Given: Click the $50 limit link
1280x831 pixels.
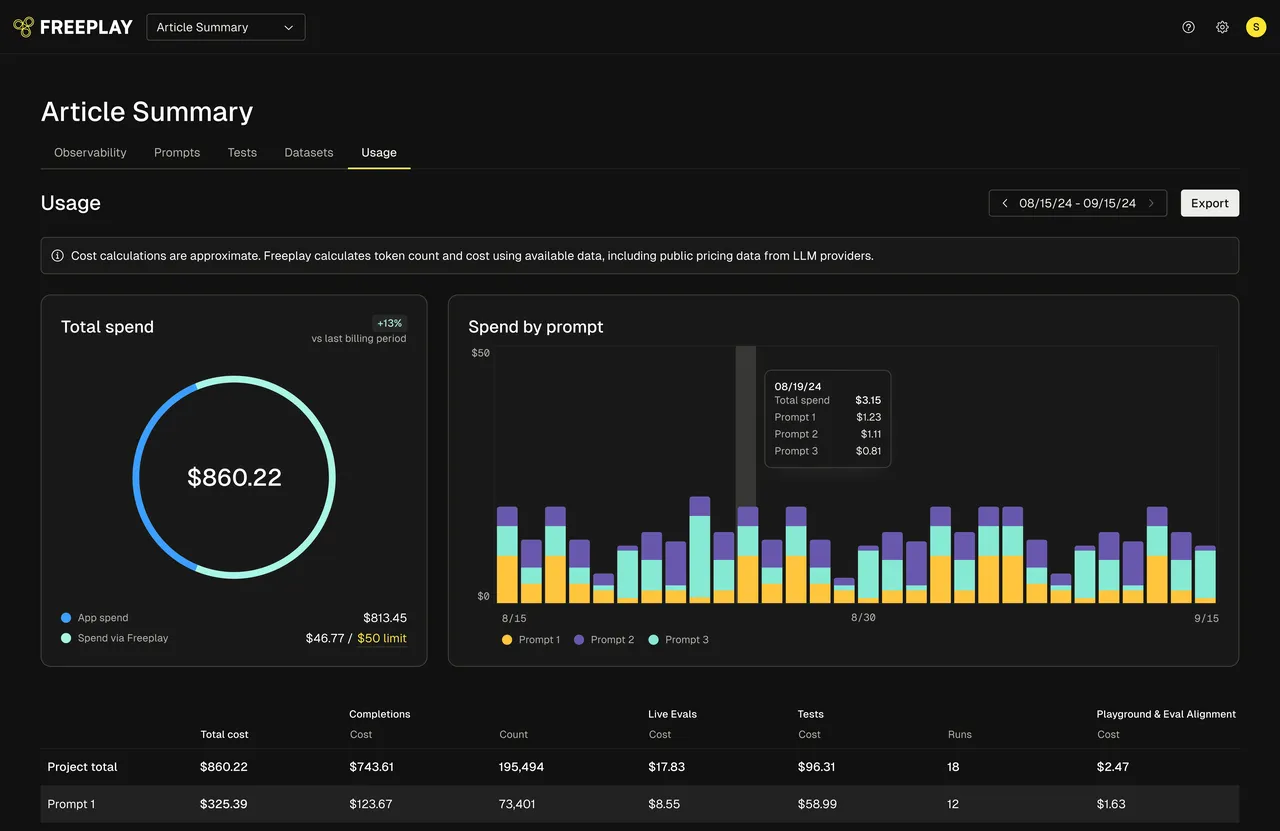Looking at the screenshot, I should pos(382,638).
